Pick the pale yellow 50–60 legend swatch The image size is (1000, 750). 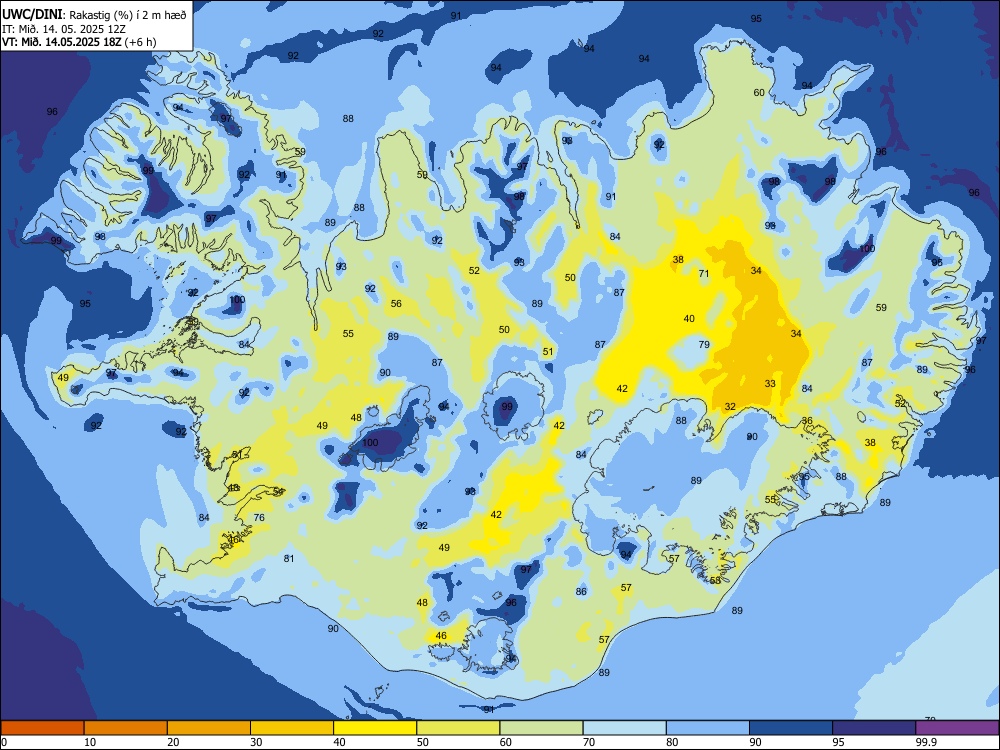(459, 728)
